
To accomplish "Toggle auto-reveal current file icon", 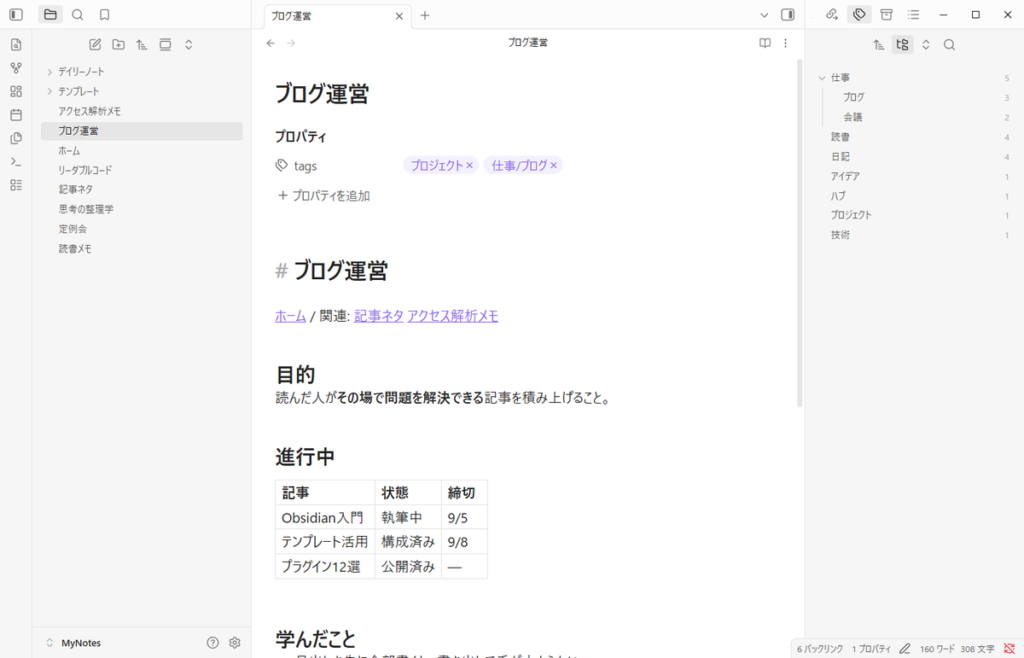I will (165, 44).
